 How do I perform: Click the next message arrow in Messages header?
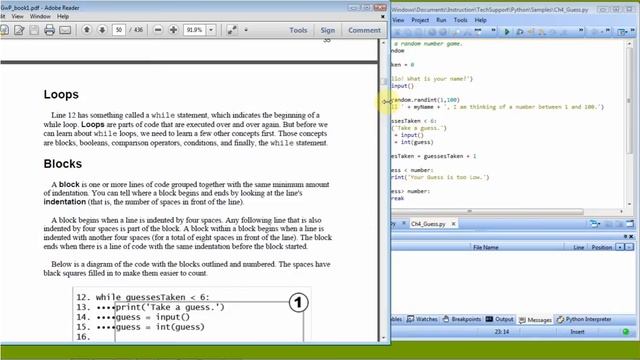tap(629, 247)
